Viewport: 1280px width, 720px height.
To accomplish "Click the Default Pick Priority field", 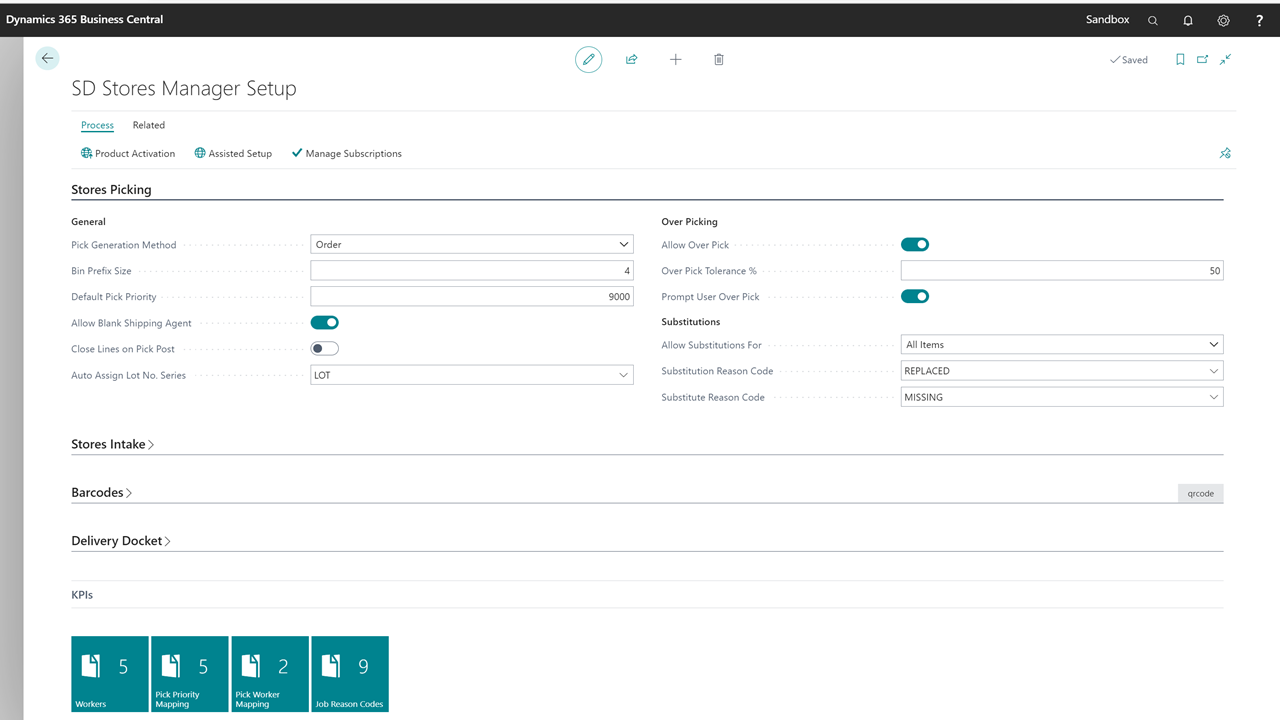I will click(472, 297).
